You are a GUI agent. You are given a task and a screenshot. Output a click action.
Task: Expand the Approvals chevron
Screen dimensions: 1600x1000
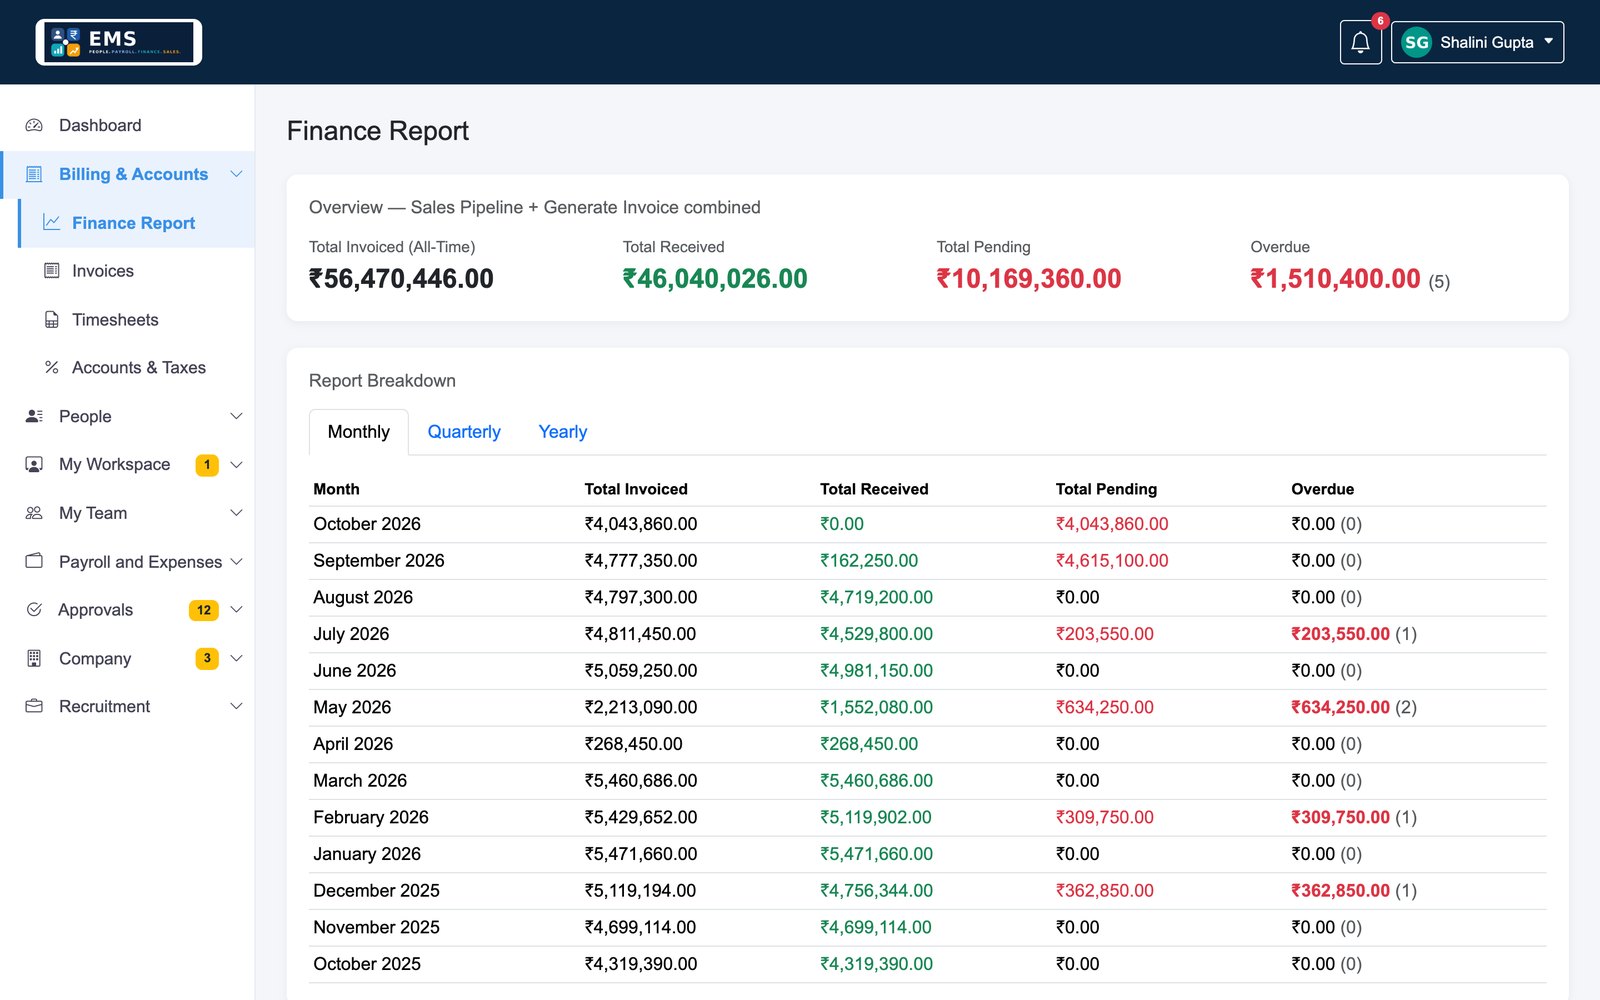click(x=236, y=609)
